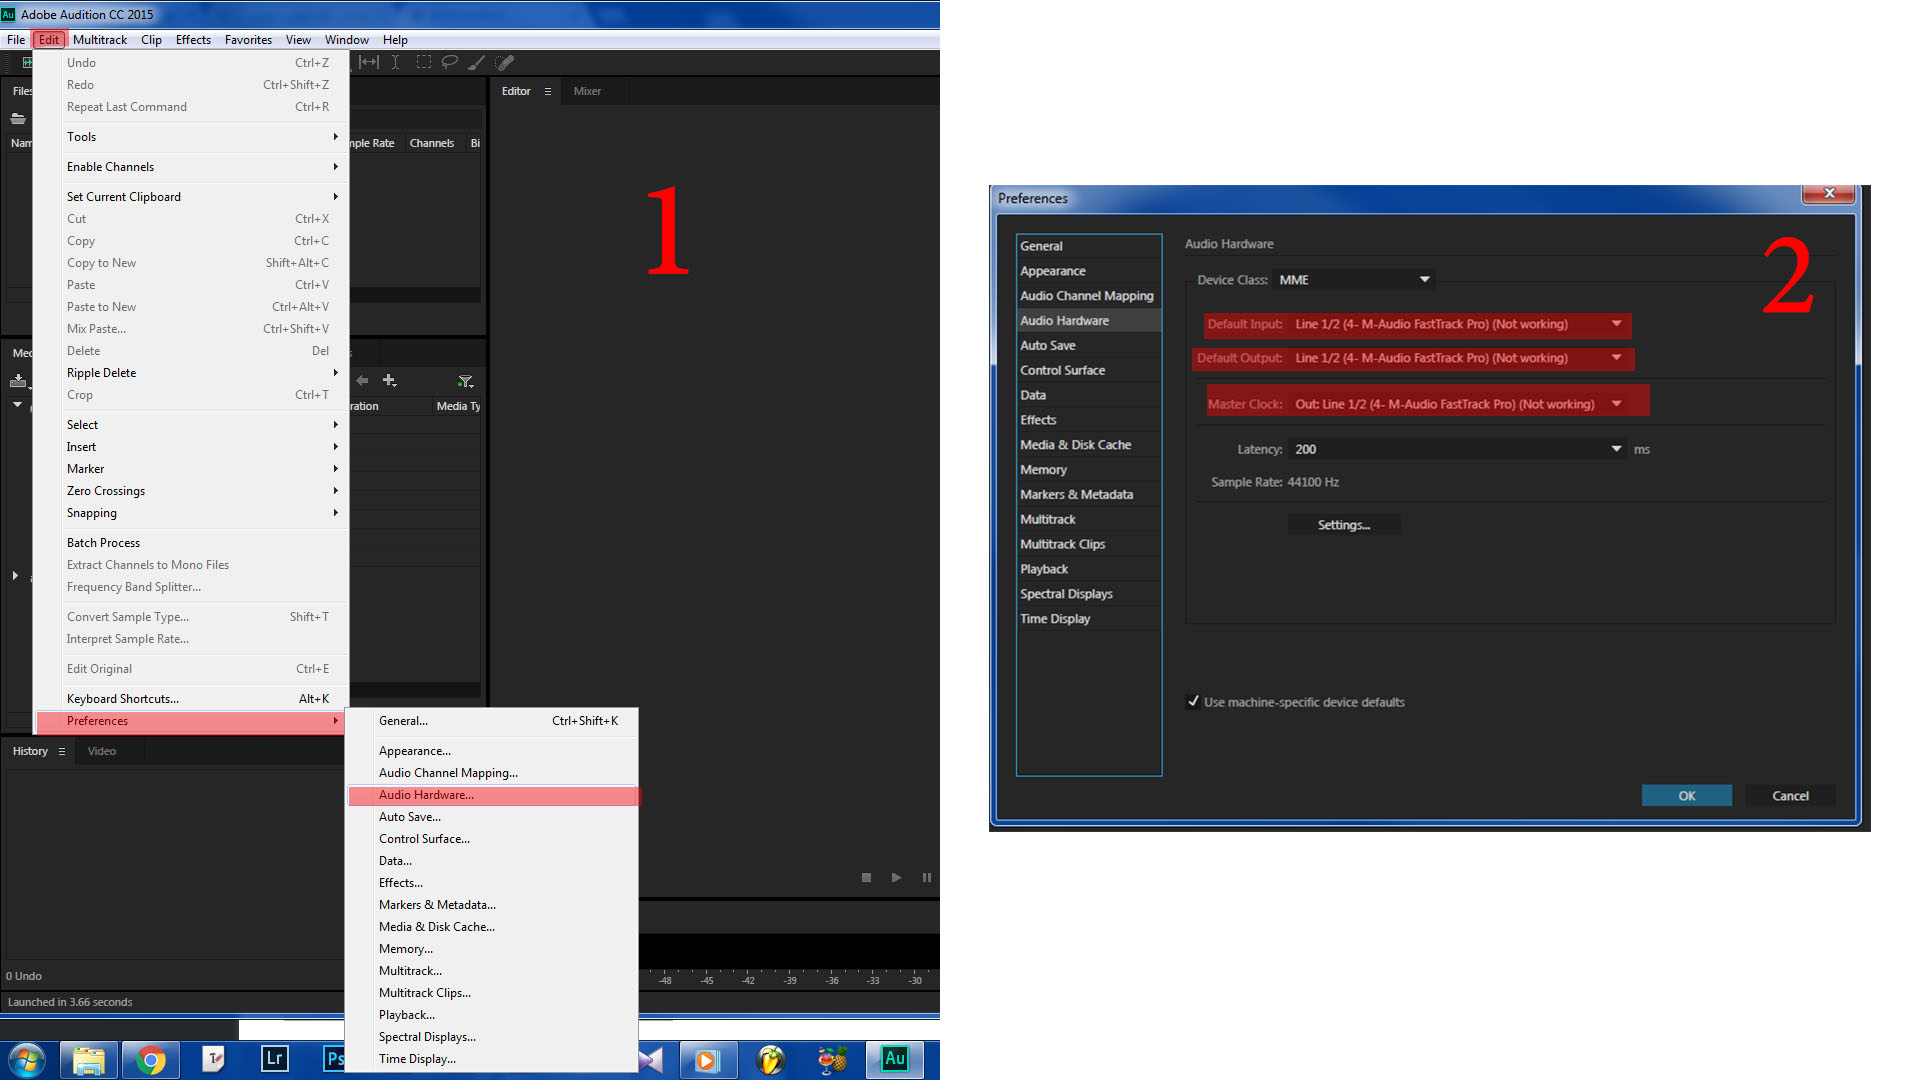Select the Lasso Selection tool
The width and height of the screenshot is (1914, 1080).
pos(450,62)
